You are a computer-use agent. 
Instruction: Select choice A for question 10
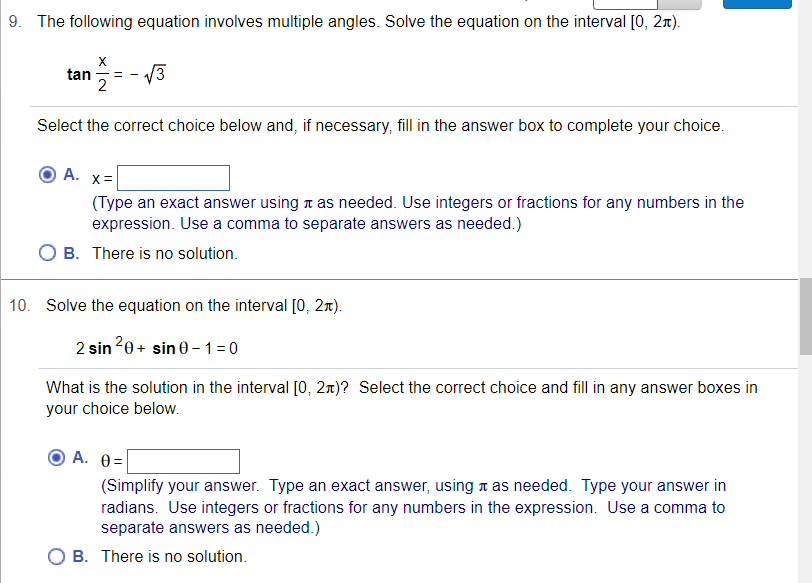(x=57, y=456)
